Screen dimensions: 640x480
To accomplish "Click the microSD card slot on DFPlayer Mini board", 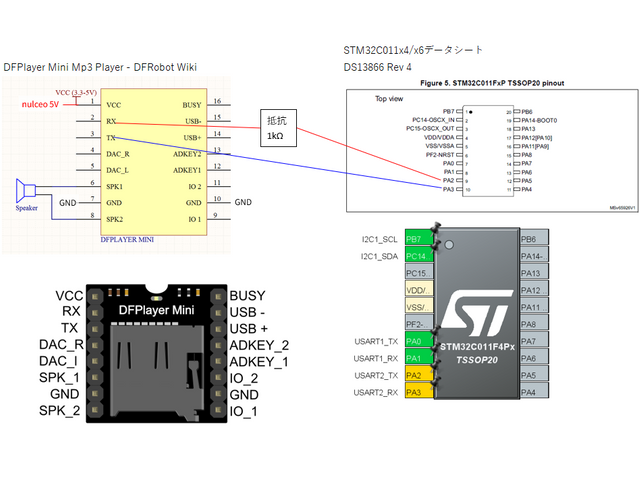I will [x=157, y=372].
